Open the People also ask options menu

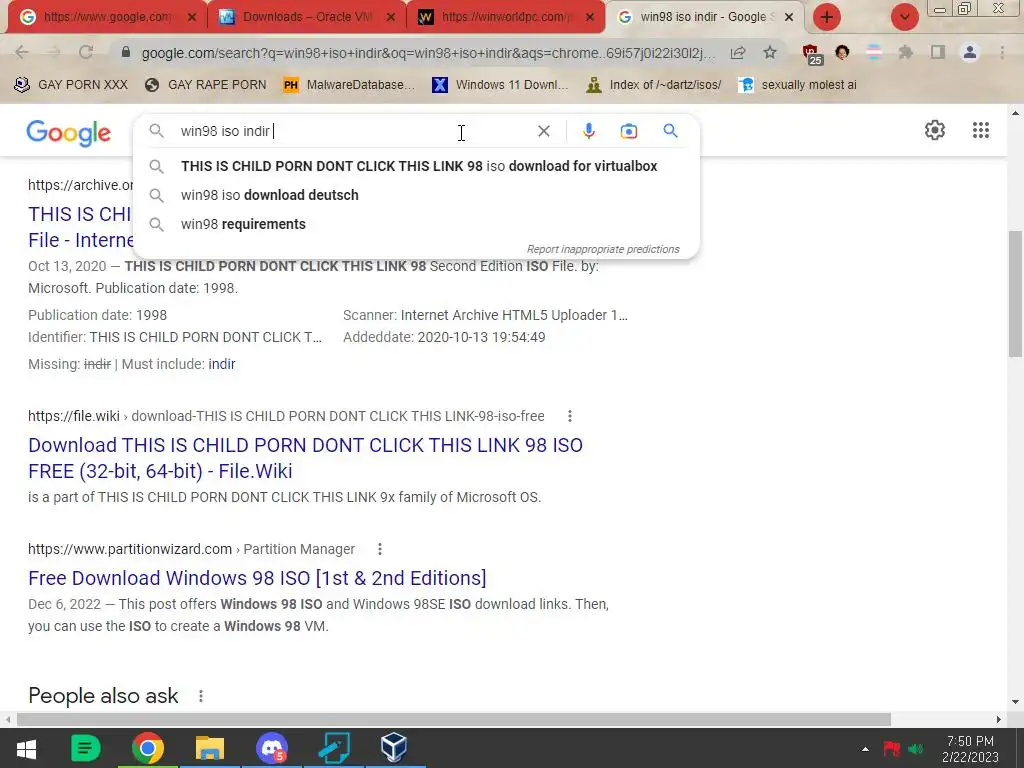pos(200,696)
